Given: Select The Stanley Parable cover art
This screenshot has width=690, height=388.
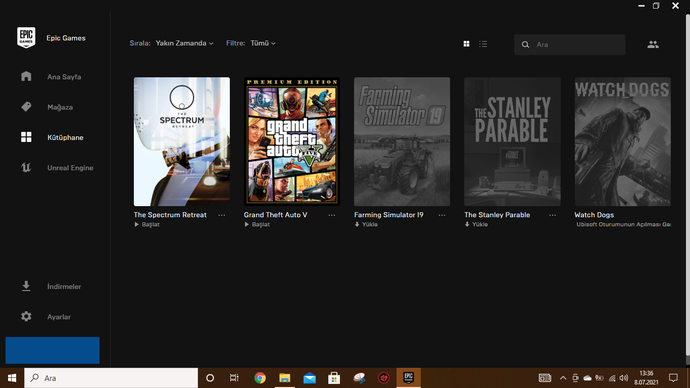Looking at the screenshot, I should [512, 142].
